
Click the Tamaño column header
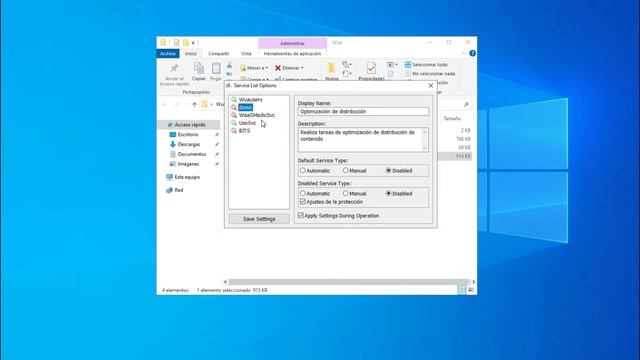click(x=452, y=118)
